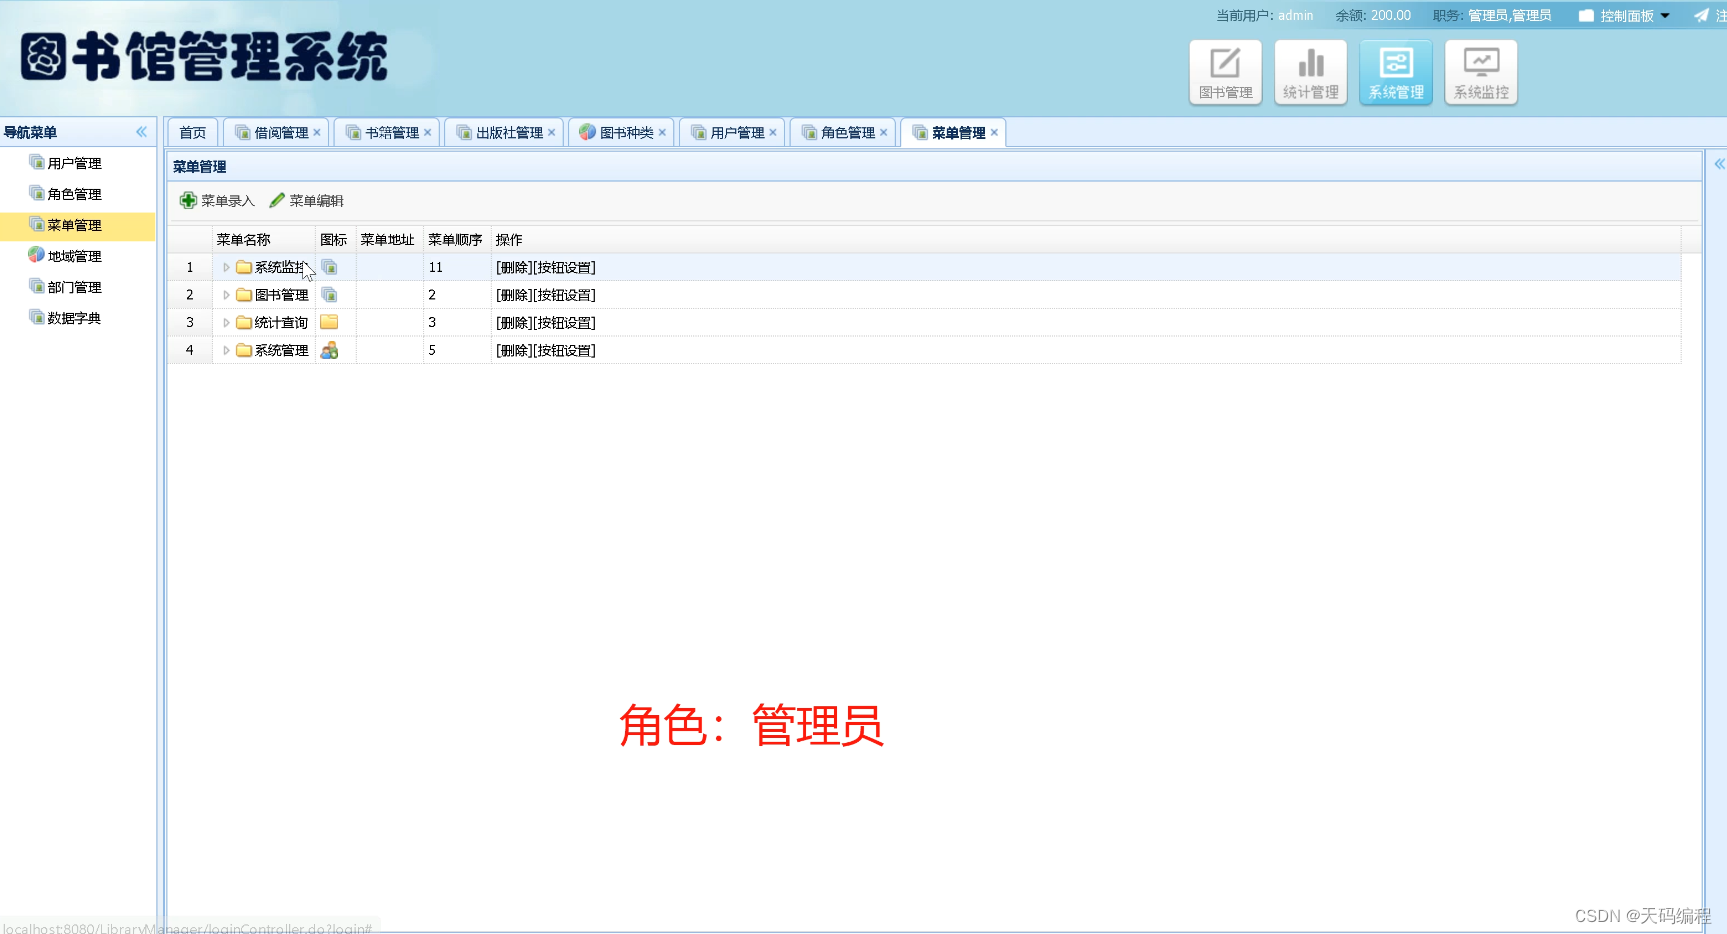
Task: Open the 控制面板 dropdown arrow
Action: [1665, 16]
